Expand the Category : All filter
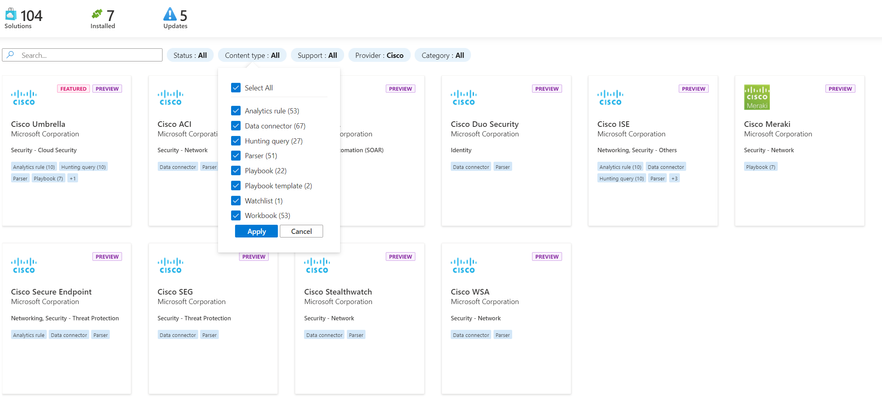Image resolution: width=882 pixels, height=400 pixels. (443, 55)
